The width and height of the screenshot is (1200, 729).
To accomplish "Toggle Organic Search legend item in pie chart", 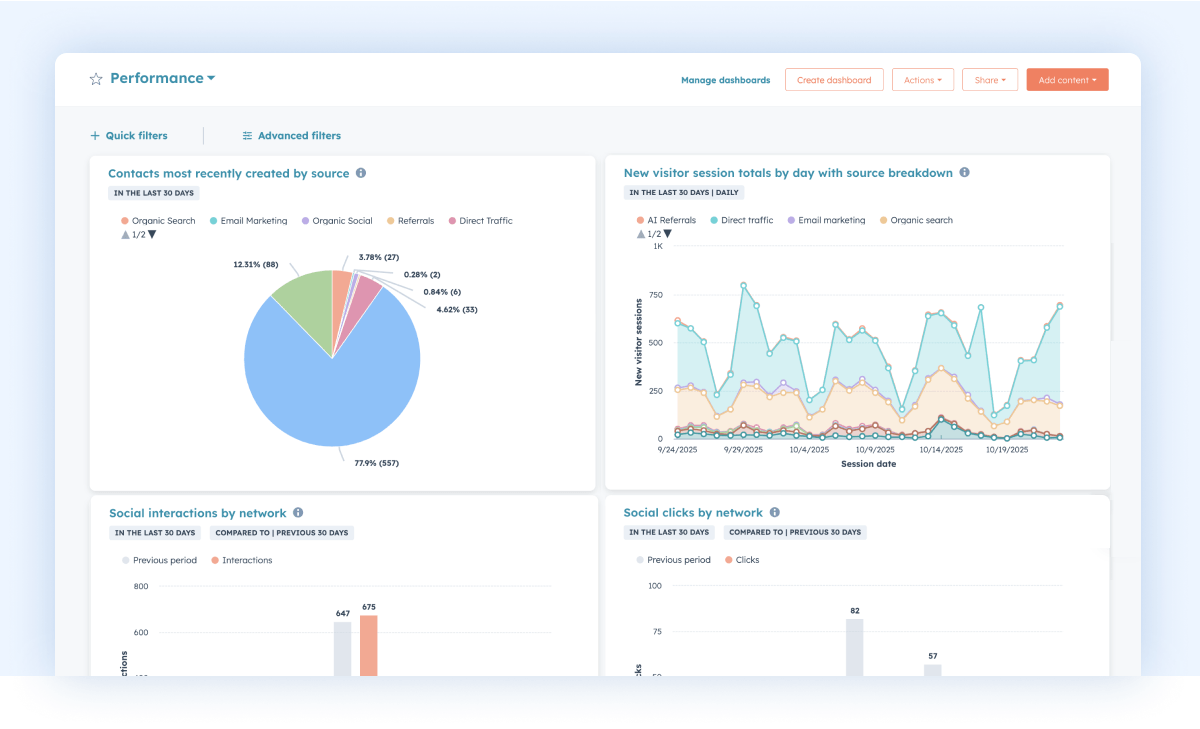I will point(158,221).
